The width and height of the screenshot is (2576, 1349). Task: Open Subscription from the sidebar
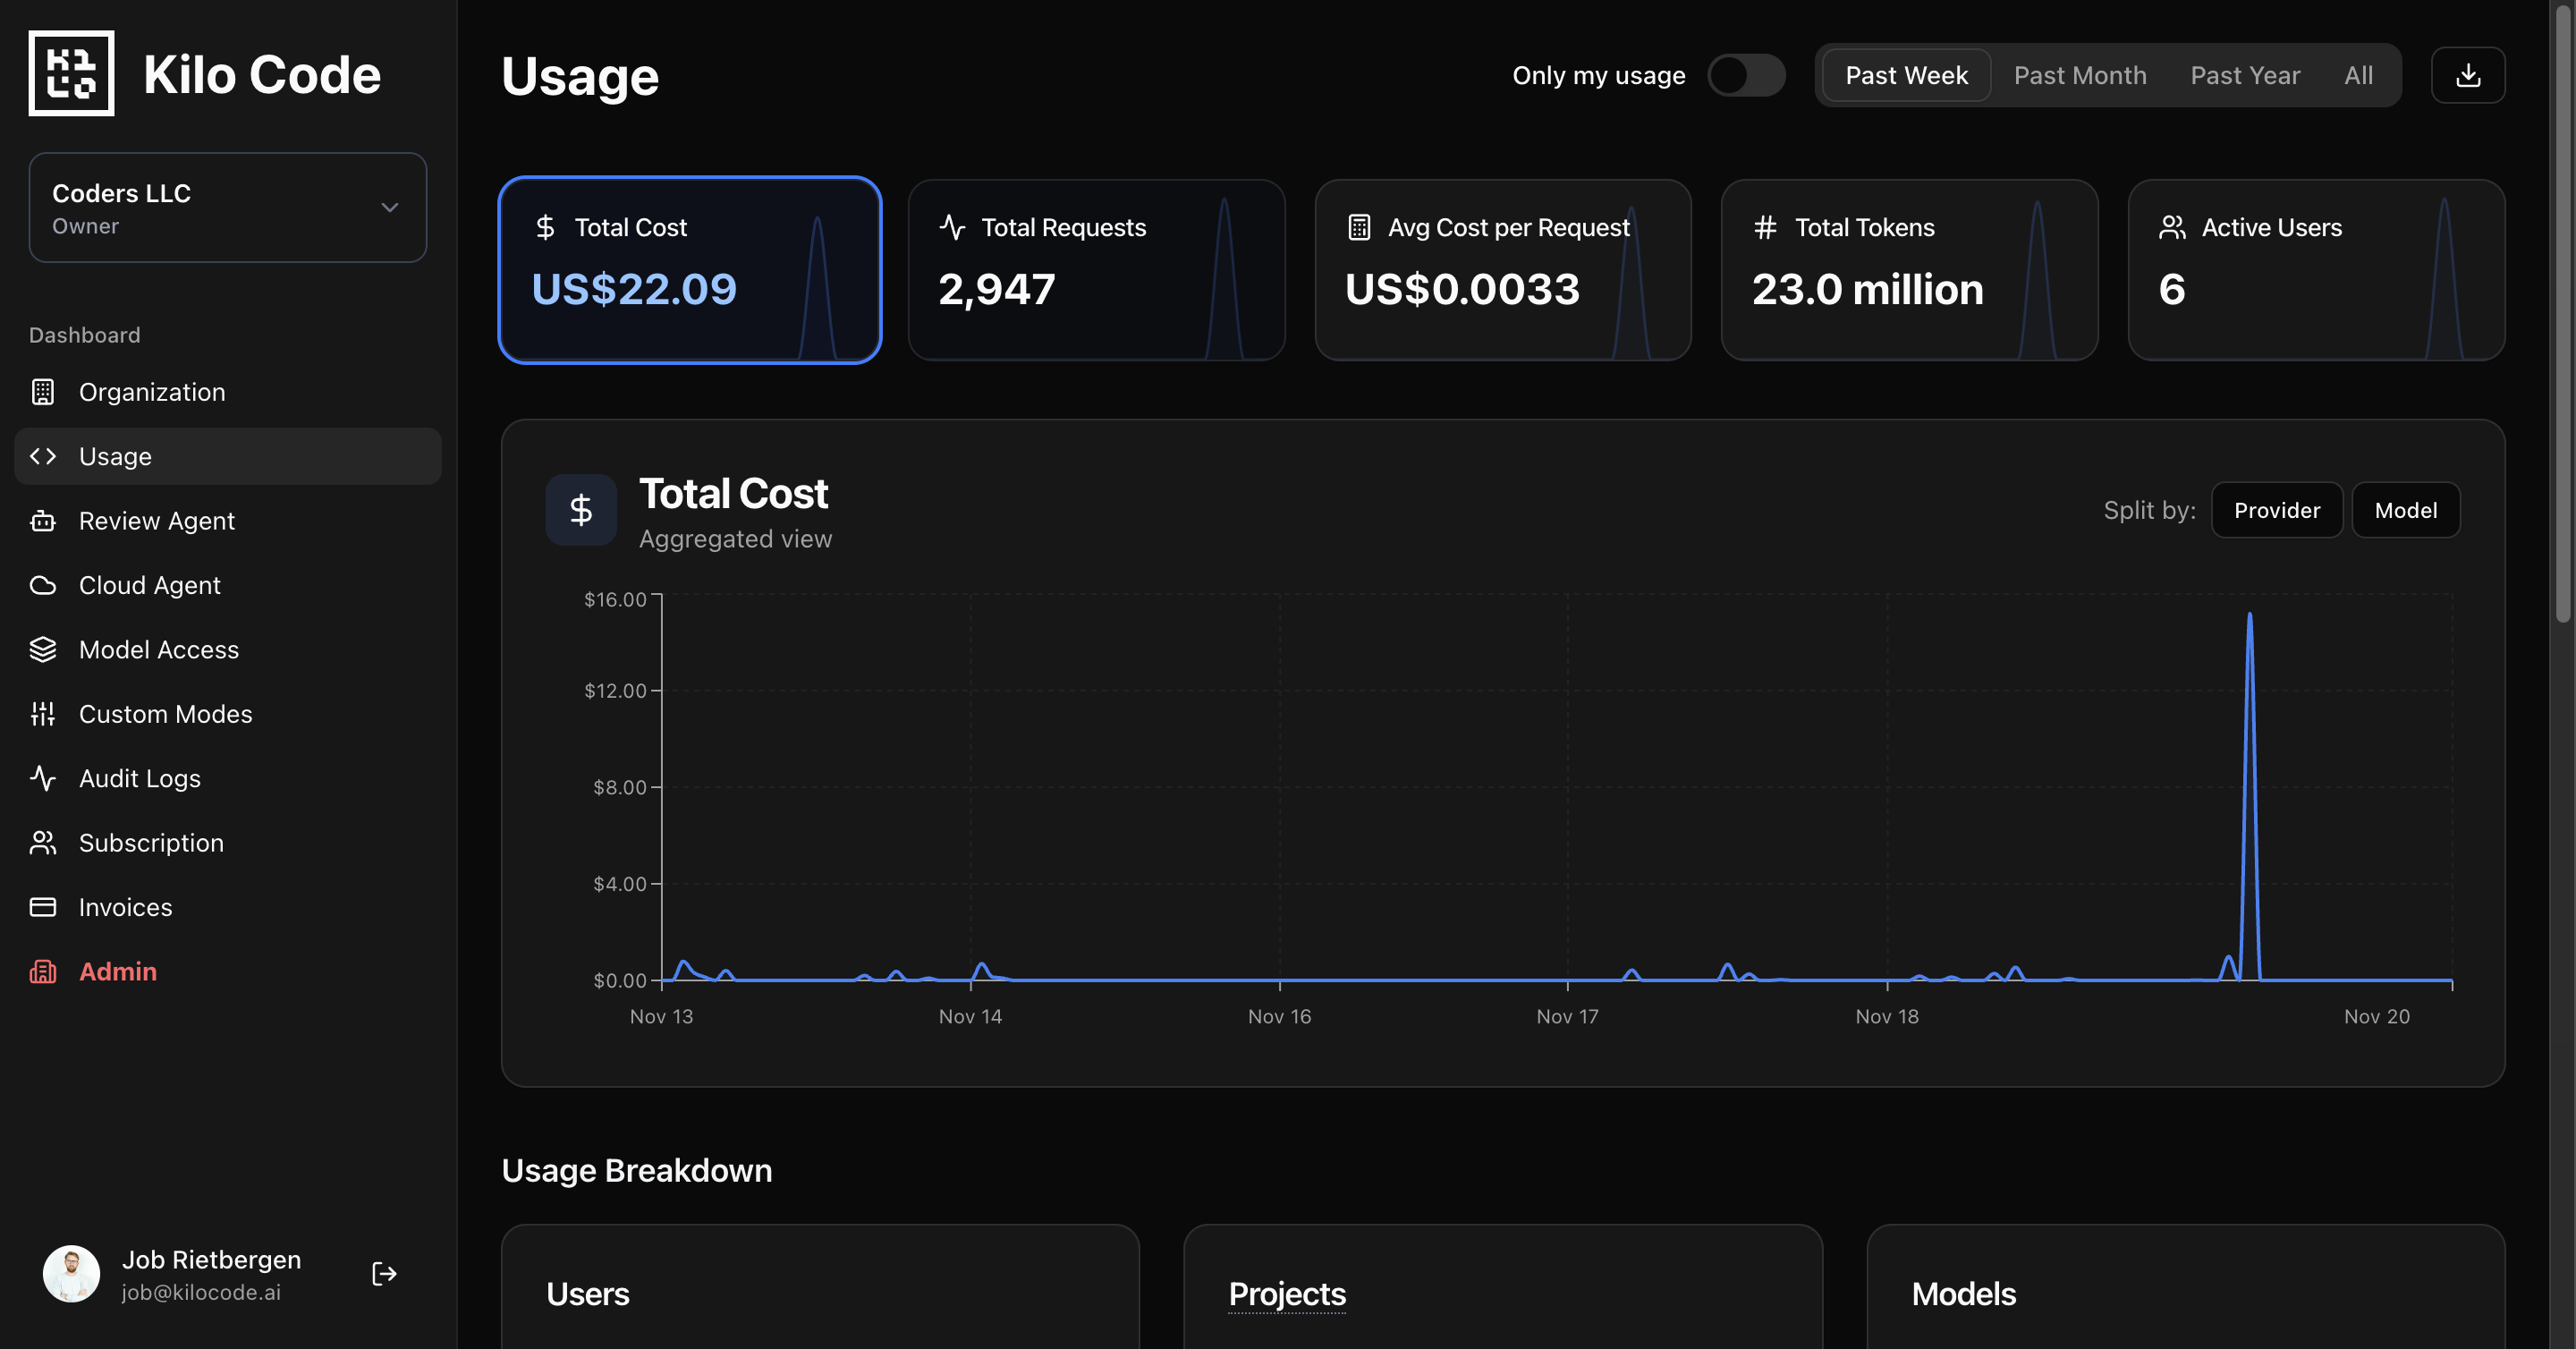point(151,843)
